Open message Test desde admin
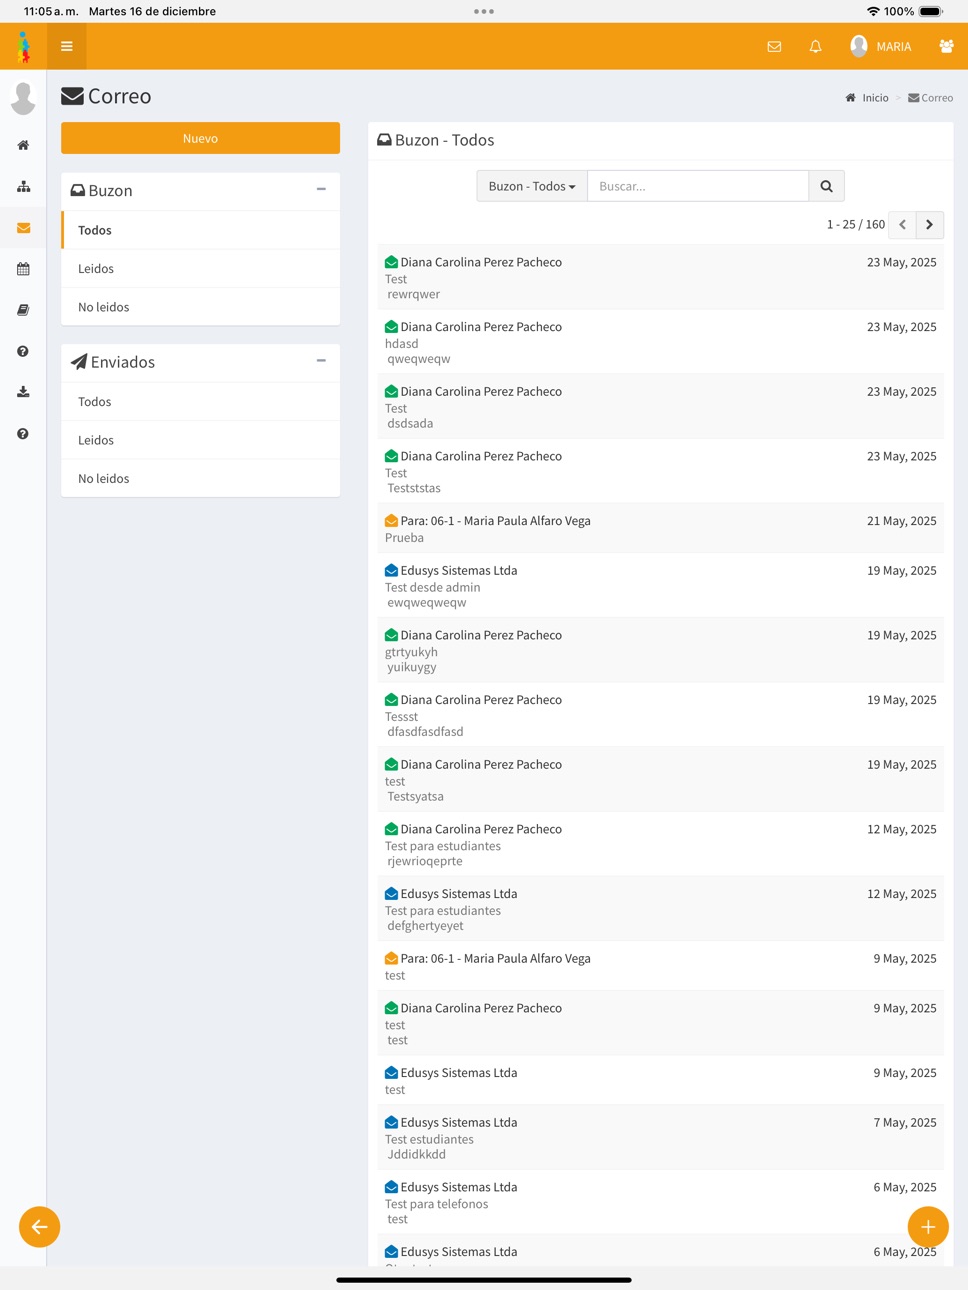Viewport: 968px width, 1290px height. click(x=660, y=586)
